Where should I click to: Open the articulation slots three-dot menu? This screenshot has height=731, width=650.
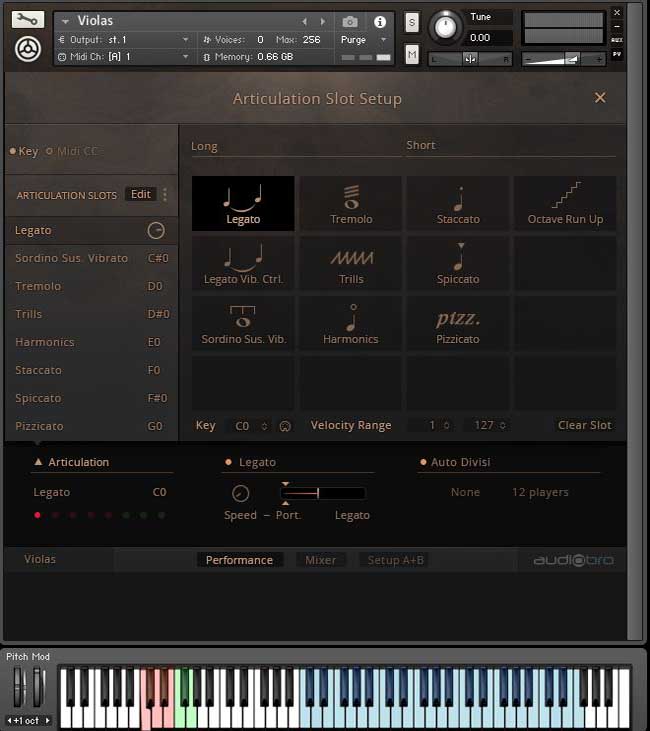(x=165, y=194)
